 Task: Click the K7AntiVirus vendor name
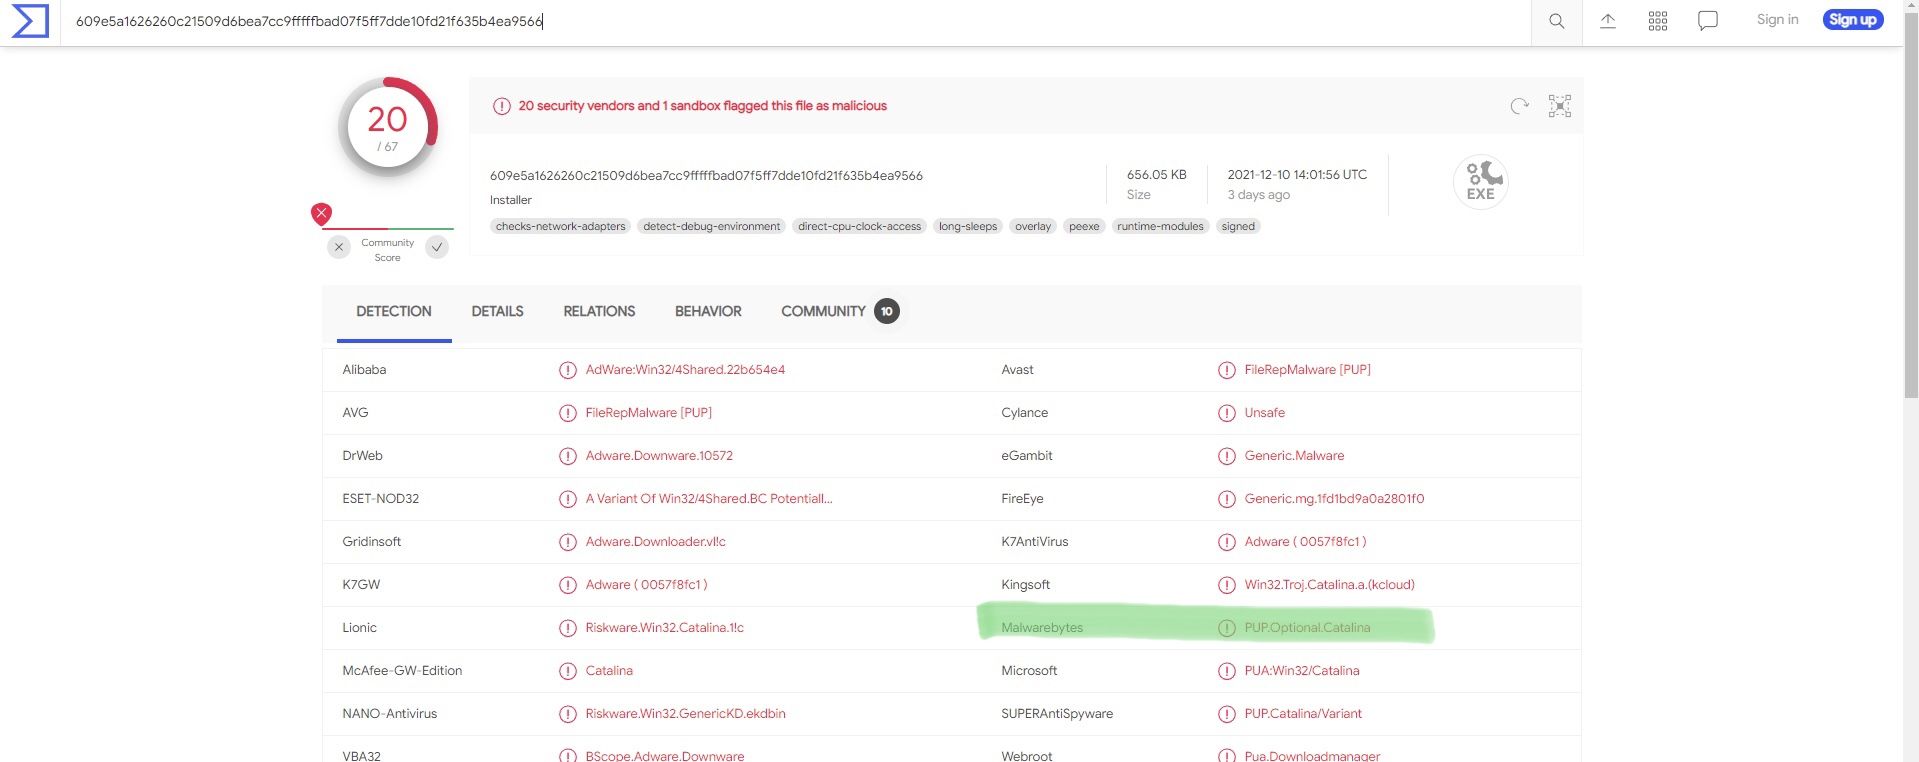(x=1035, y=542)
